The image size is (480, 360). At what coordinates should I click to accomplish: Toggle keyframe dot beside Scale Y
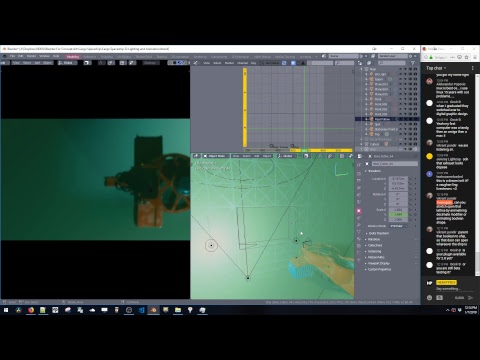[415, 214]
